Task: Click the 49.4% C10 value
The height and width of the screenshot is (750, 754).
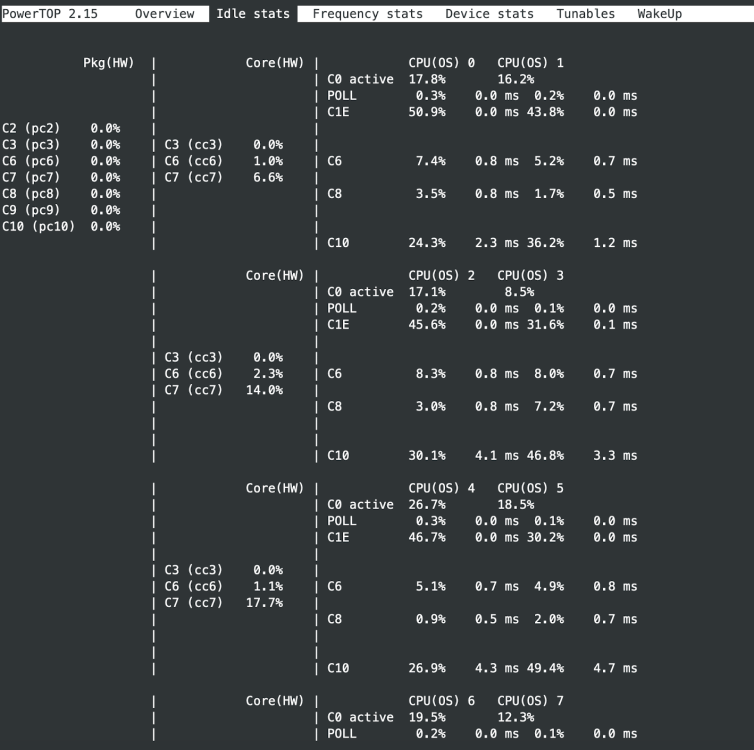Action: [x=545, y=667]
